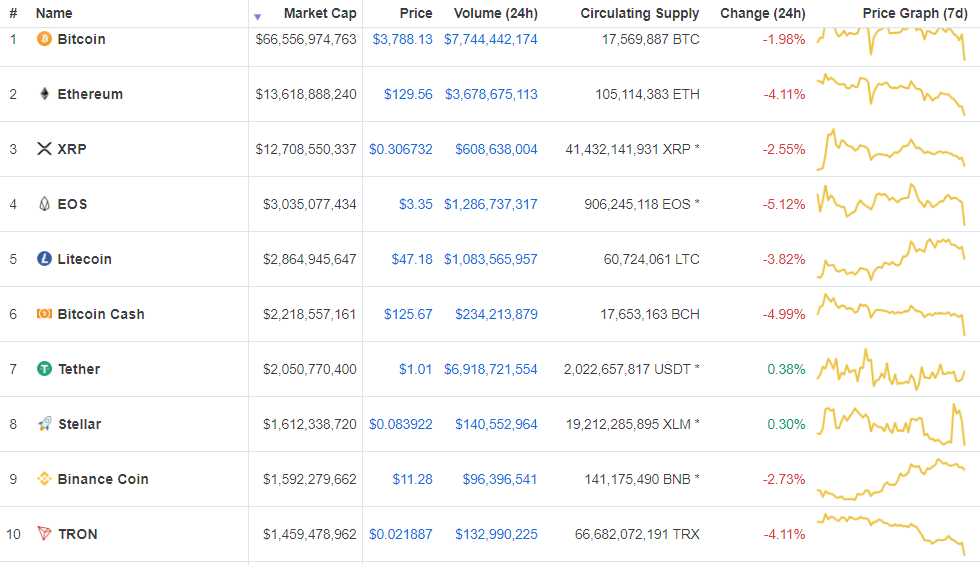Click EOS change value -5.12%
This screenshot has height=565, width=980.
(x=784, y=204)
